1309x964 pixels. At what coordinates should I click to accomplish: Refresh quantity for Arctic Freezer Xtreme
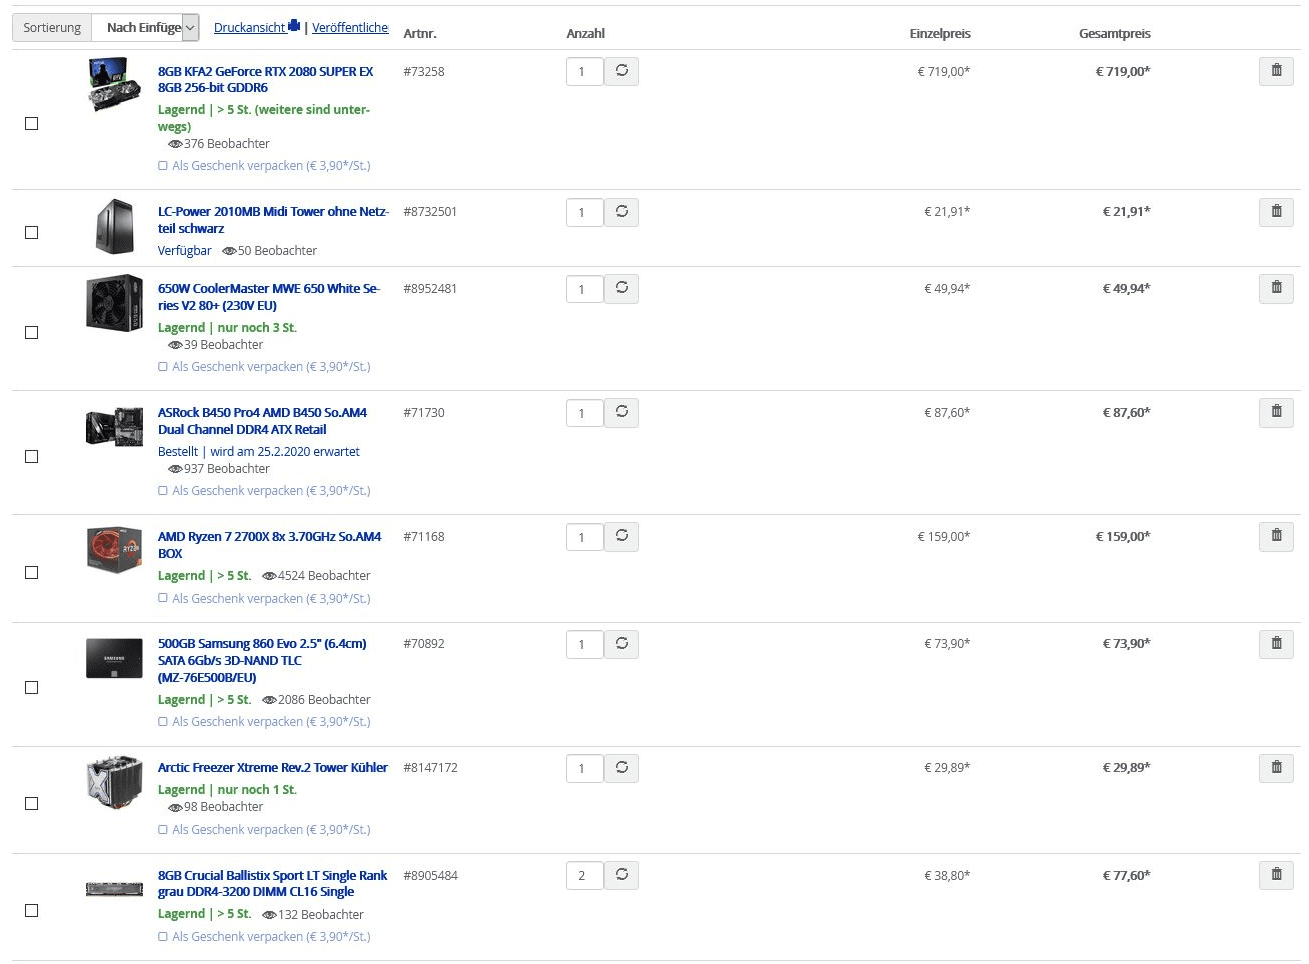click(621, 768)
